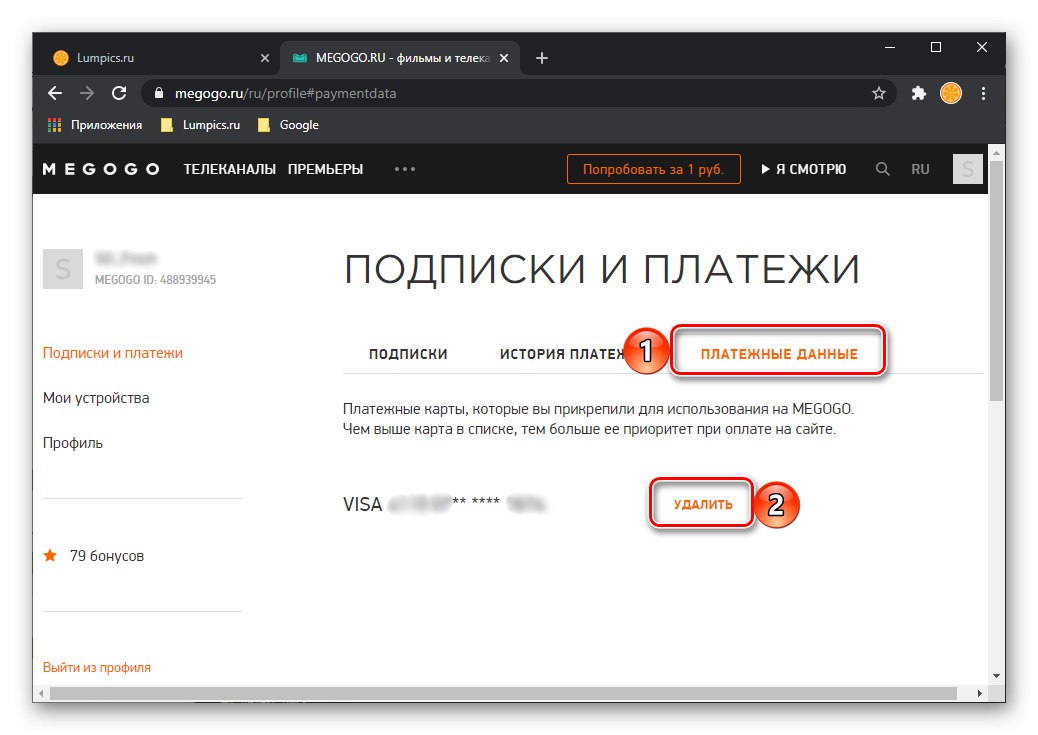The image size is (1038, 735).
Task: Open the ТЕЛЕКАНАЛЫ menu item
Action: click(x=230, y=170)
